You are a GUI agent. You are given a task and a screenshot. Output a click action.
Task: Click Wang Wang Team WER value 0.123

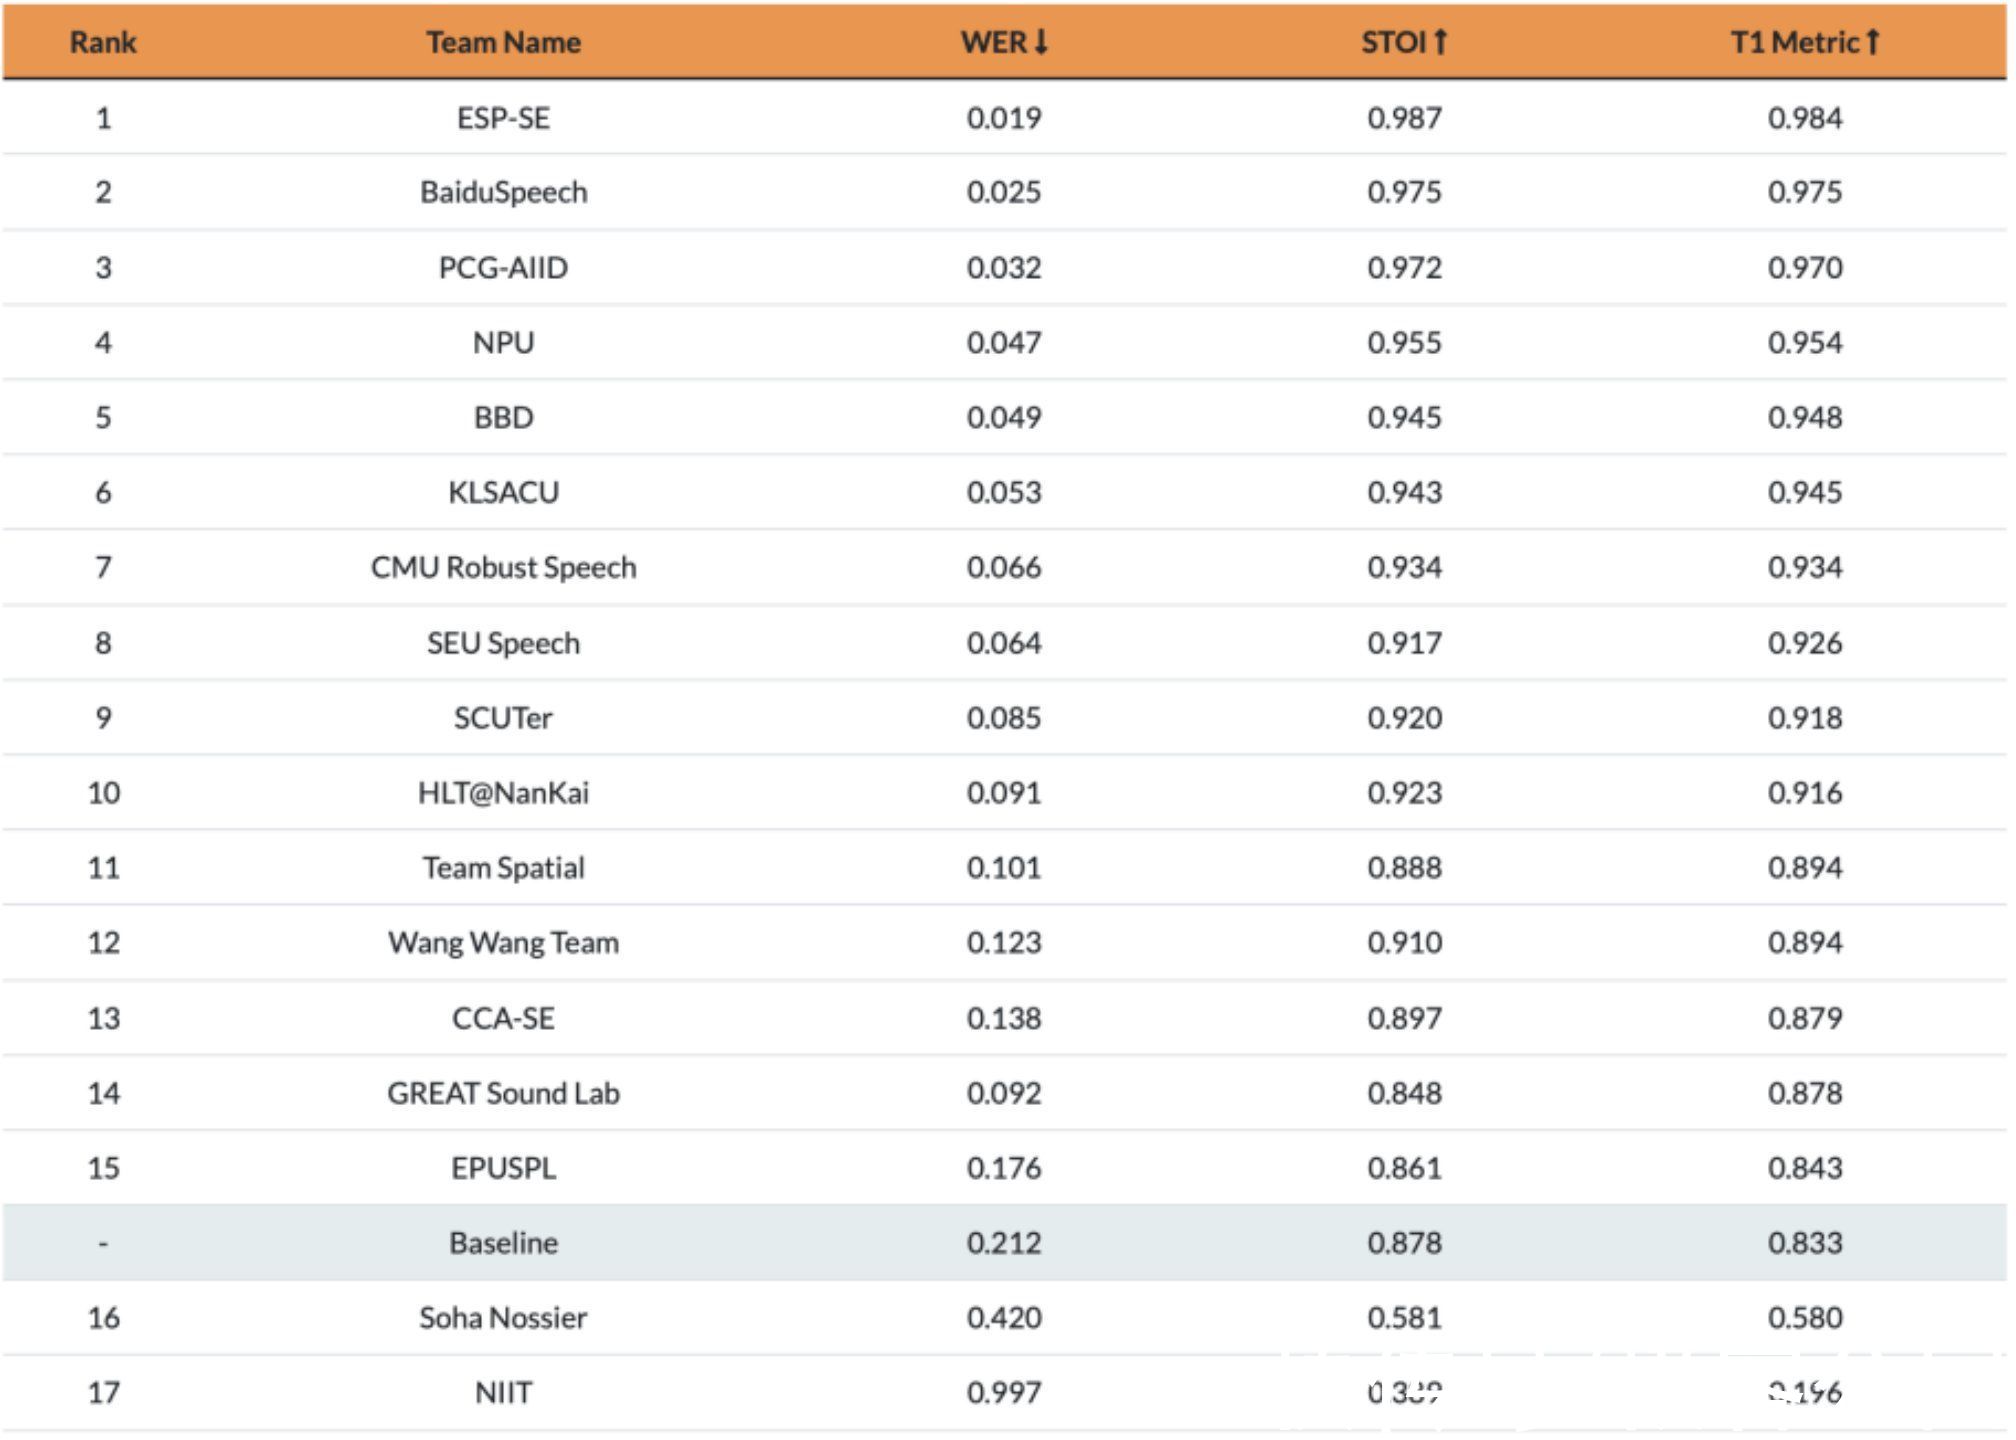coord(1004,943)
